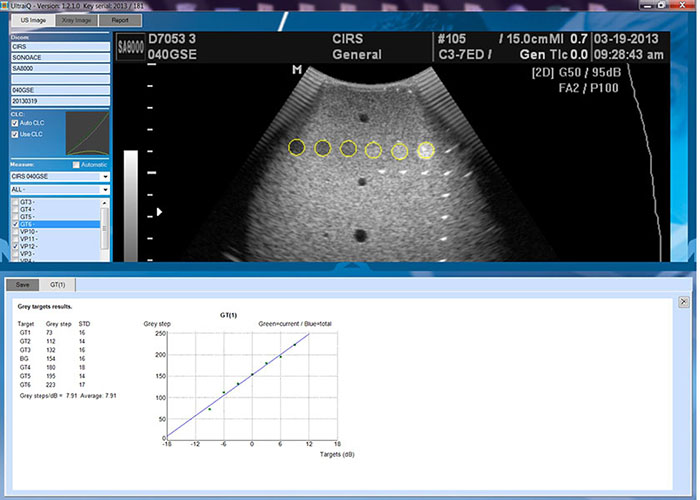Switch to the Xray Image tab
Viewport: 700px width, 500px height.
(x=77, y=18)
